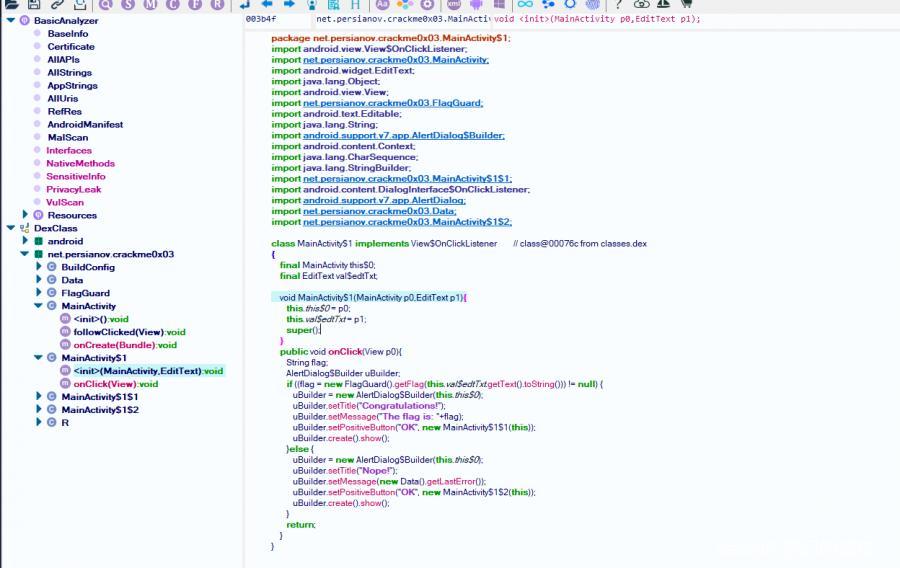
Task: Click the question mark help icon
Action: [x=619, y=5]
